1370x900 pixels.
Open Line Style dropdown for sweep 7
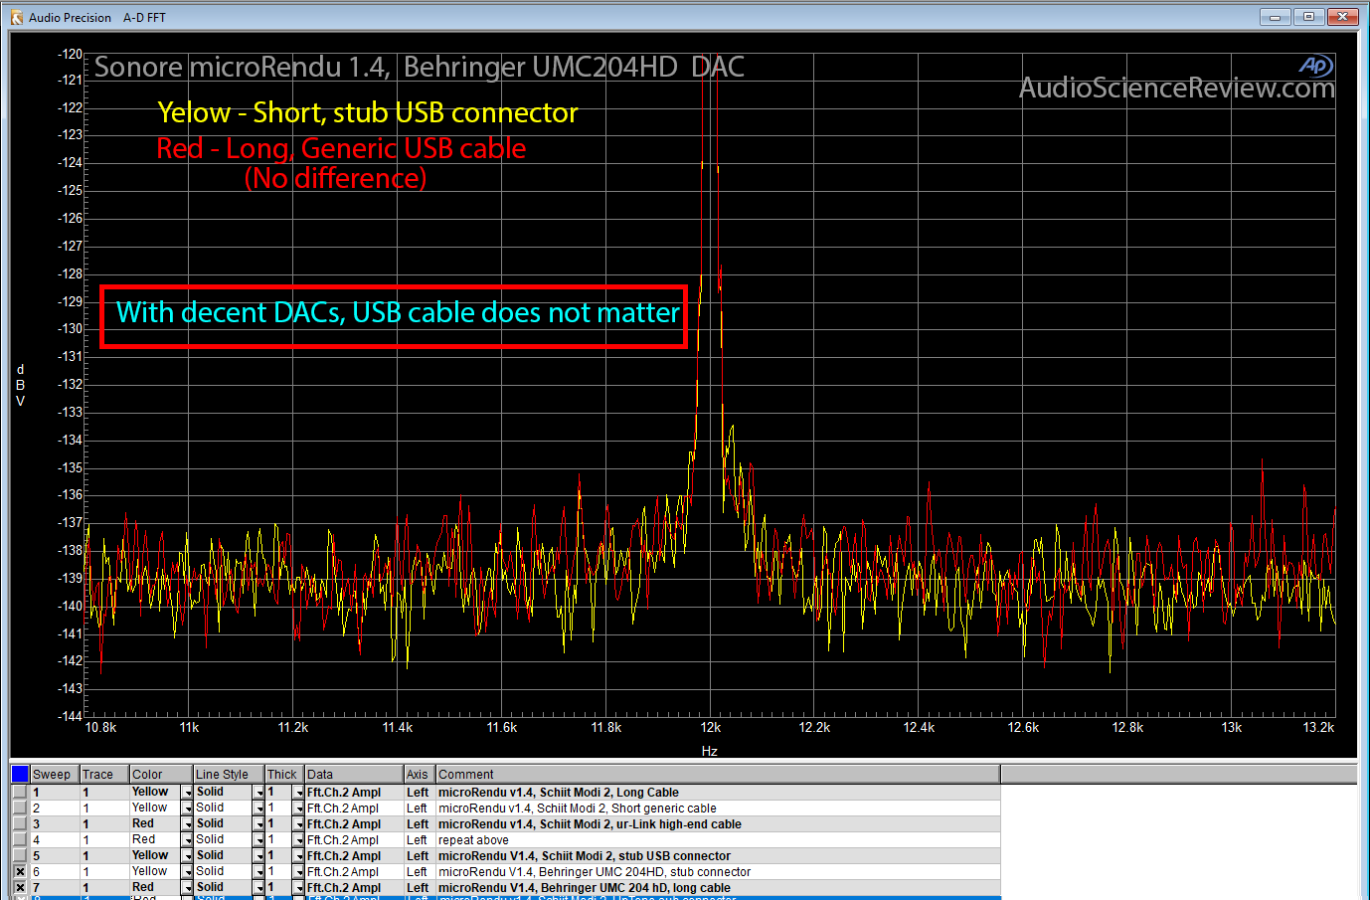[x=259, y=888]
